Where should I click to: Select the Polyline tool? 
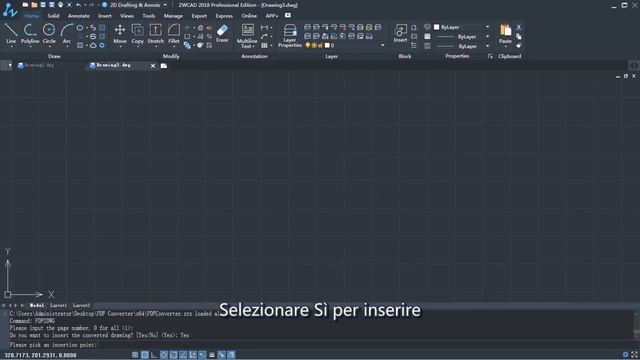pos(30,33)
